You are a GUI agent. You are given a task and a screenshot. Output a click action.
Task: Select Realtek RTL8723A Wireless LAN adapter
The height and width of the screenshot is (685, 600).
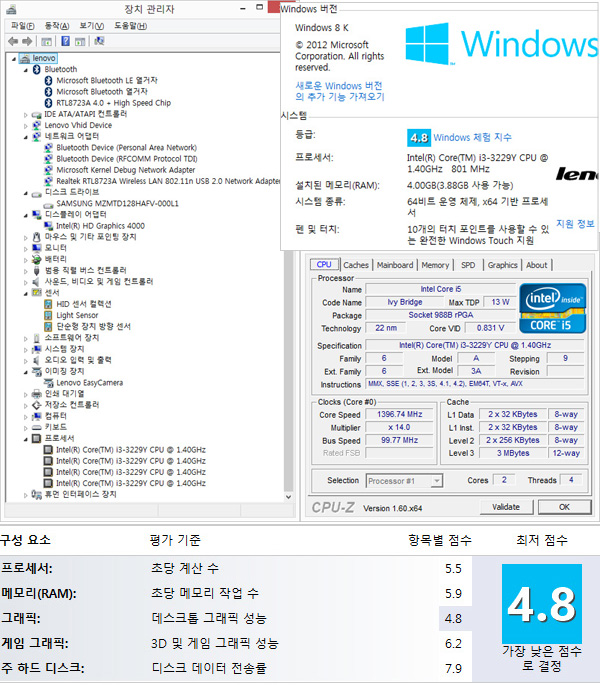[x=168, y=181]
